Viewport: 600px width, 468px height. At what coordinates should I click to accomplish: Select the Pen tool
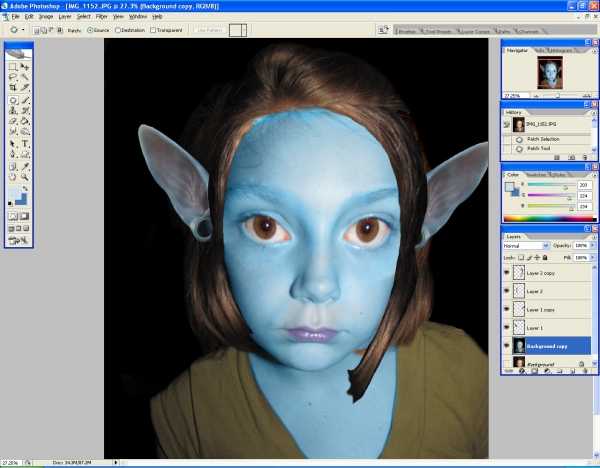[x=13, y=154]
